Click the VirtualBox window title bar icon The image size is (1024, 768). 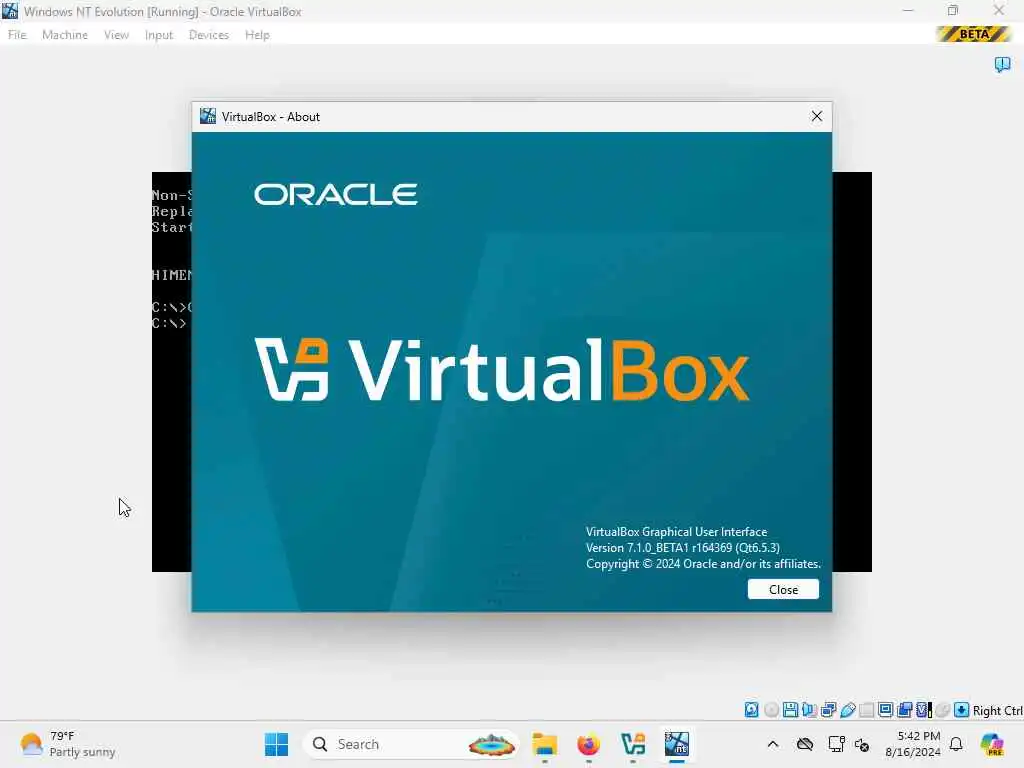[x=10, y=11]
